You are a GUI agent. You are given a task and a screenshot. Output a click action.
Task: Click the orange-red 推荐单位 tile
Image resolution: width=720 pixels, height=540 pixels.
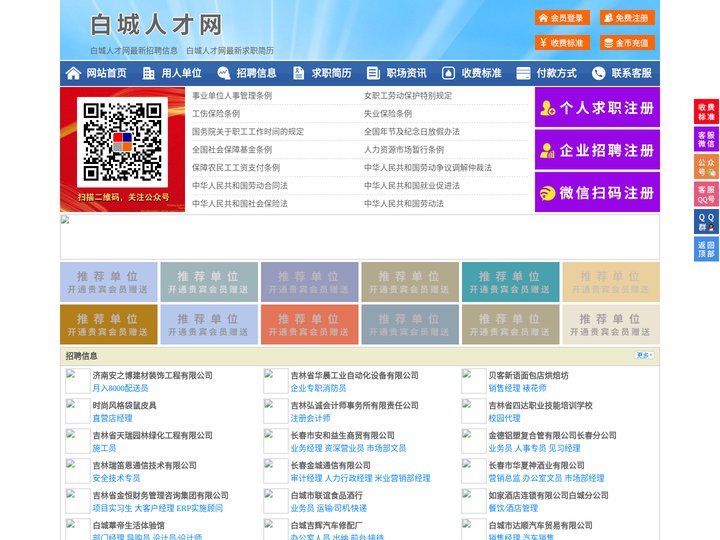click(309, 324)
